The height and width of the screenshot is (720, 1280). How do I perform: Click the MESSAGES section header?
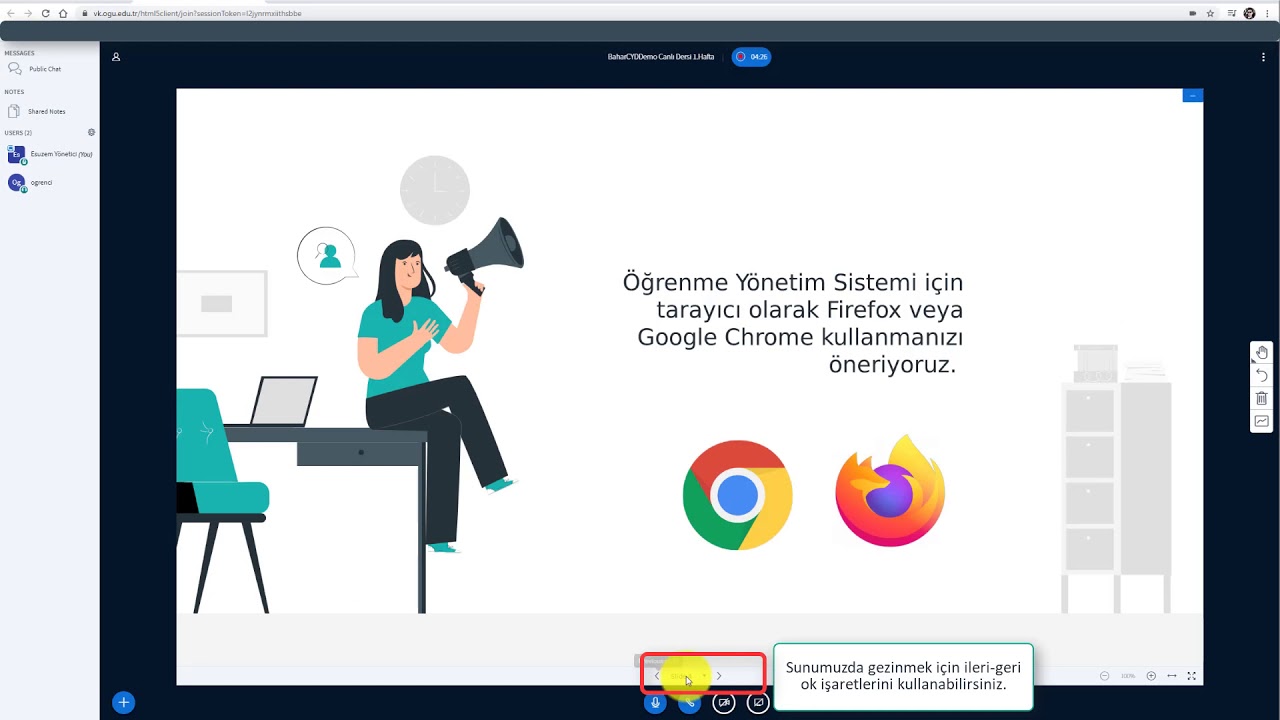pos(19,52)
